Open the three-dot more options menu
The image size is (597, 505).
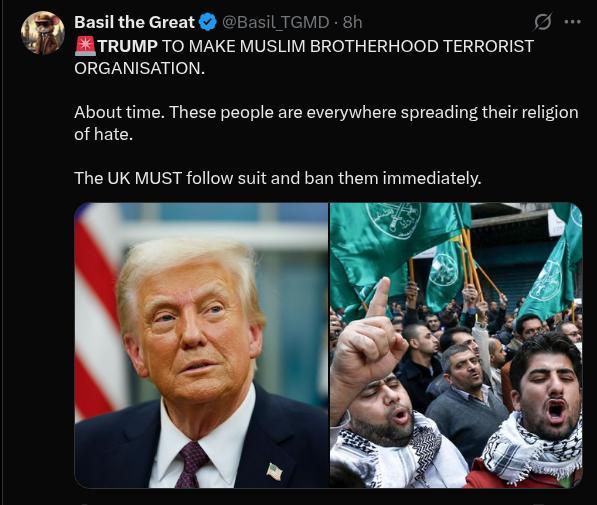[573, 22]
